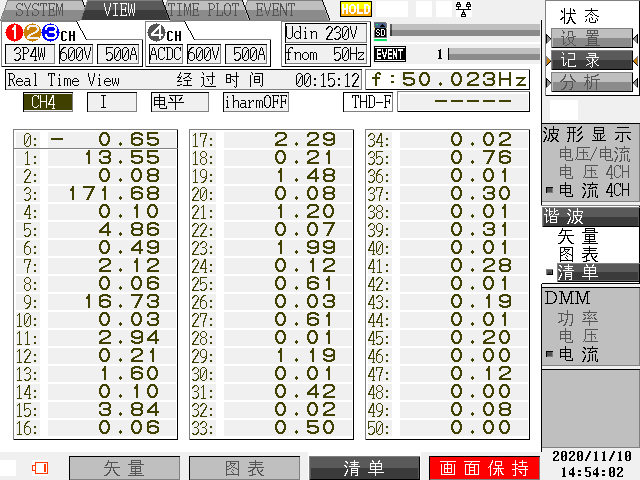Switch to the SYSTEM tab

coord(38,10)
